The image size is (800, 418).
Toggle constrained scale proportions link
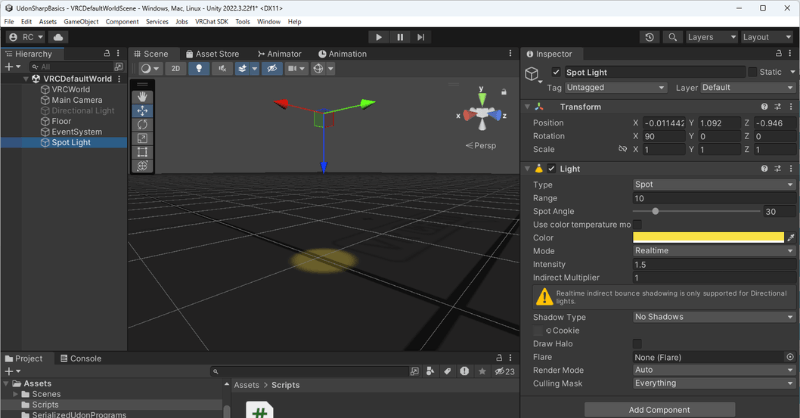(x=622, y=149)
